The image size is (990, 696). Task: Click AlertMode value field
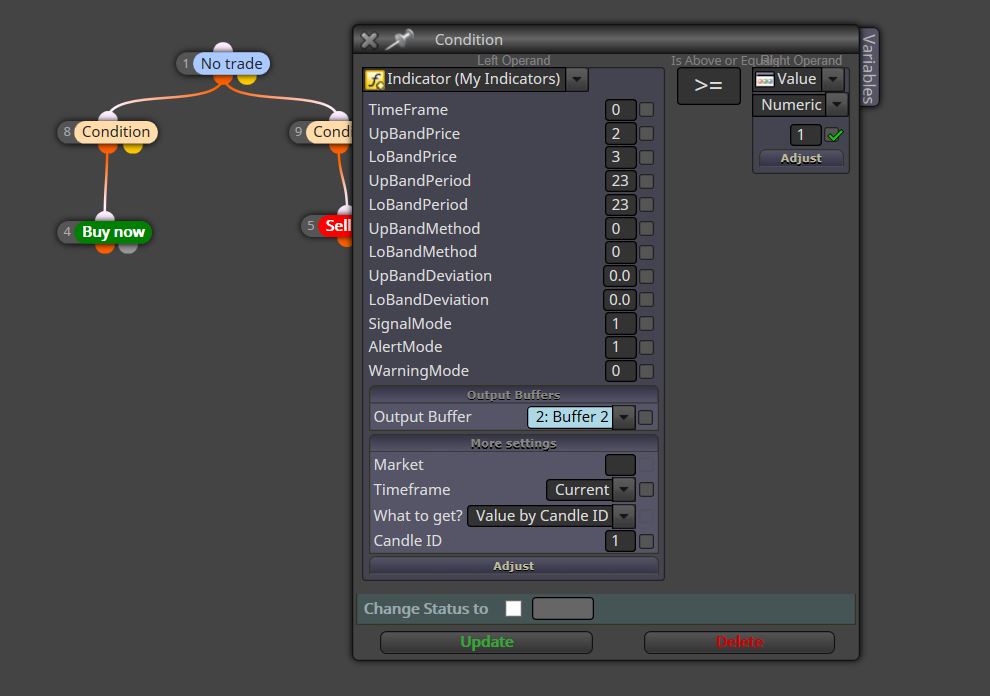point(620,347)
